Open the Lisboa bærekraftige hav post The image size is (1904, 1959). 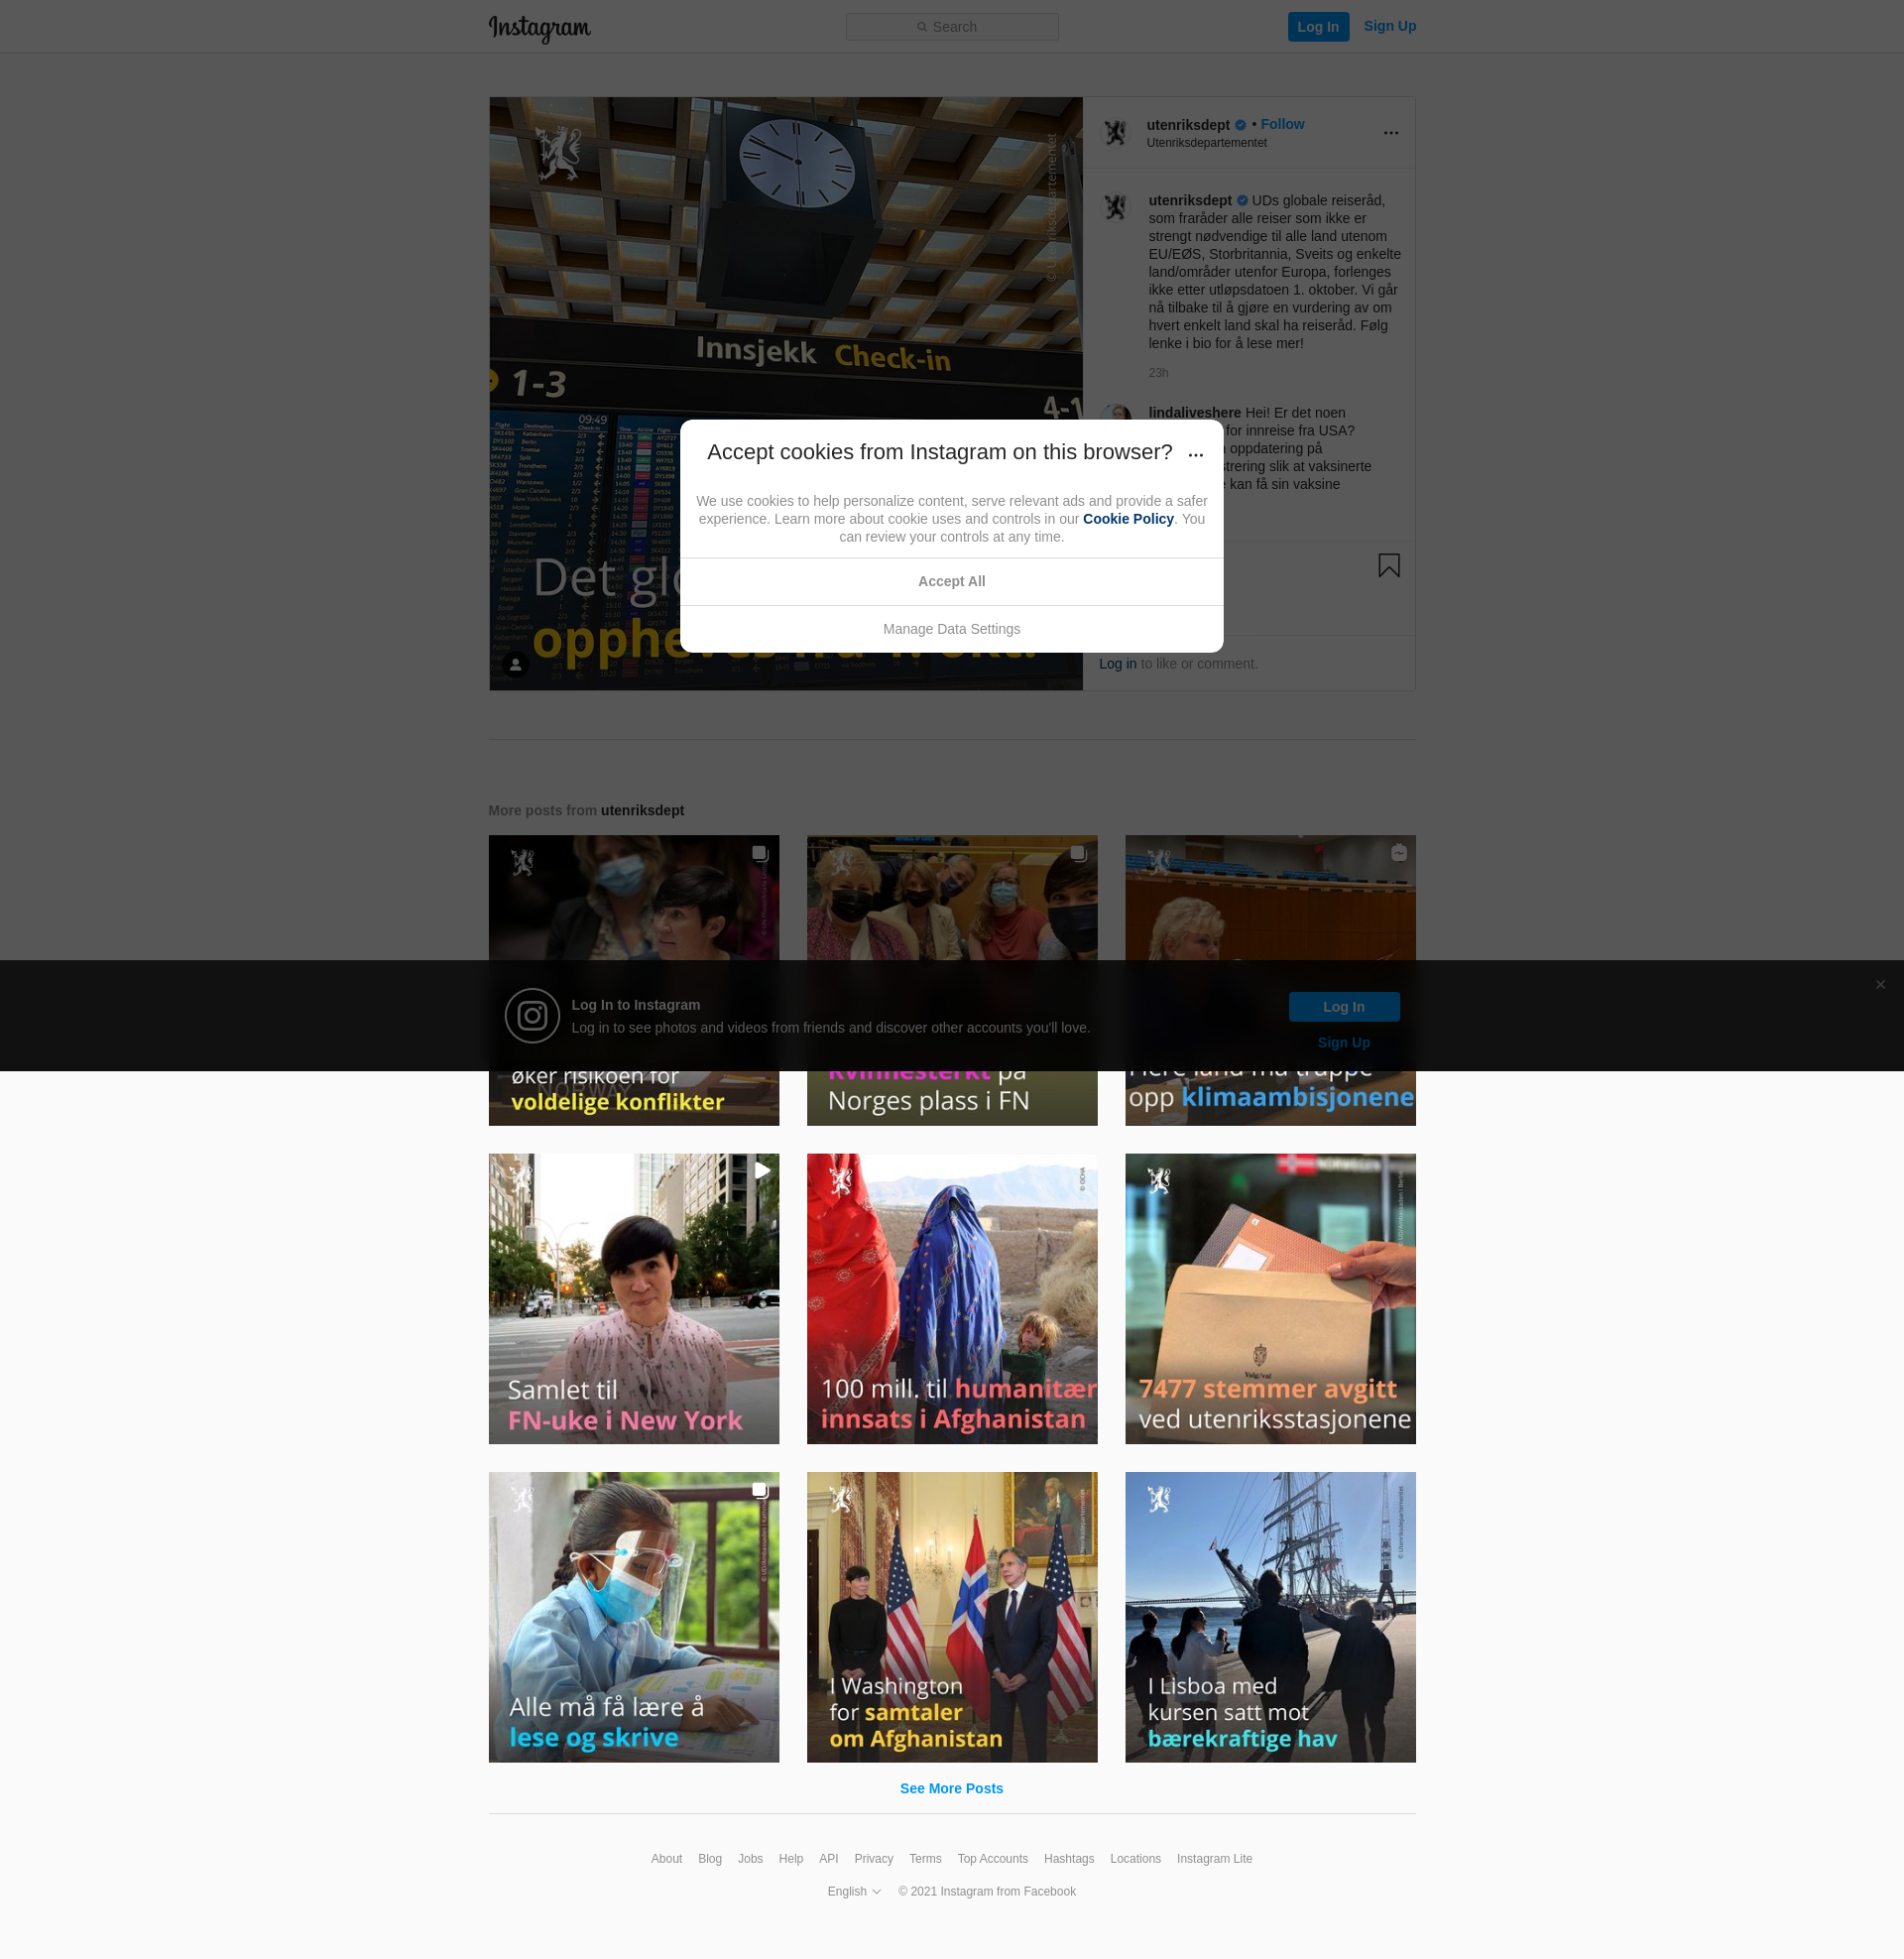coord(1269,1617)
